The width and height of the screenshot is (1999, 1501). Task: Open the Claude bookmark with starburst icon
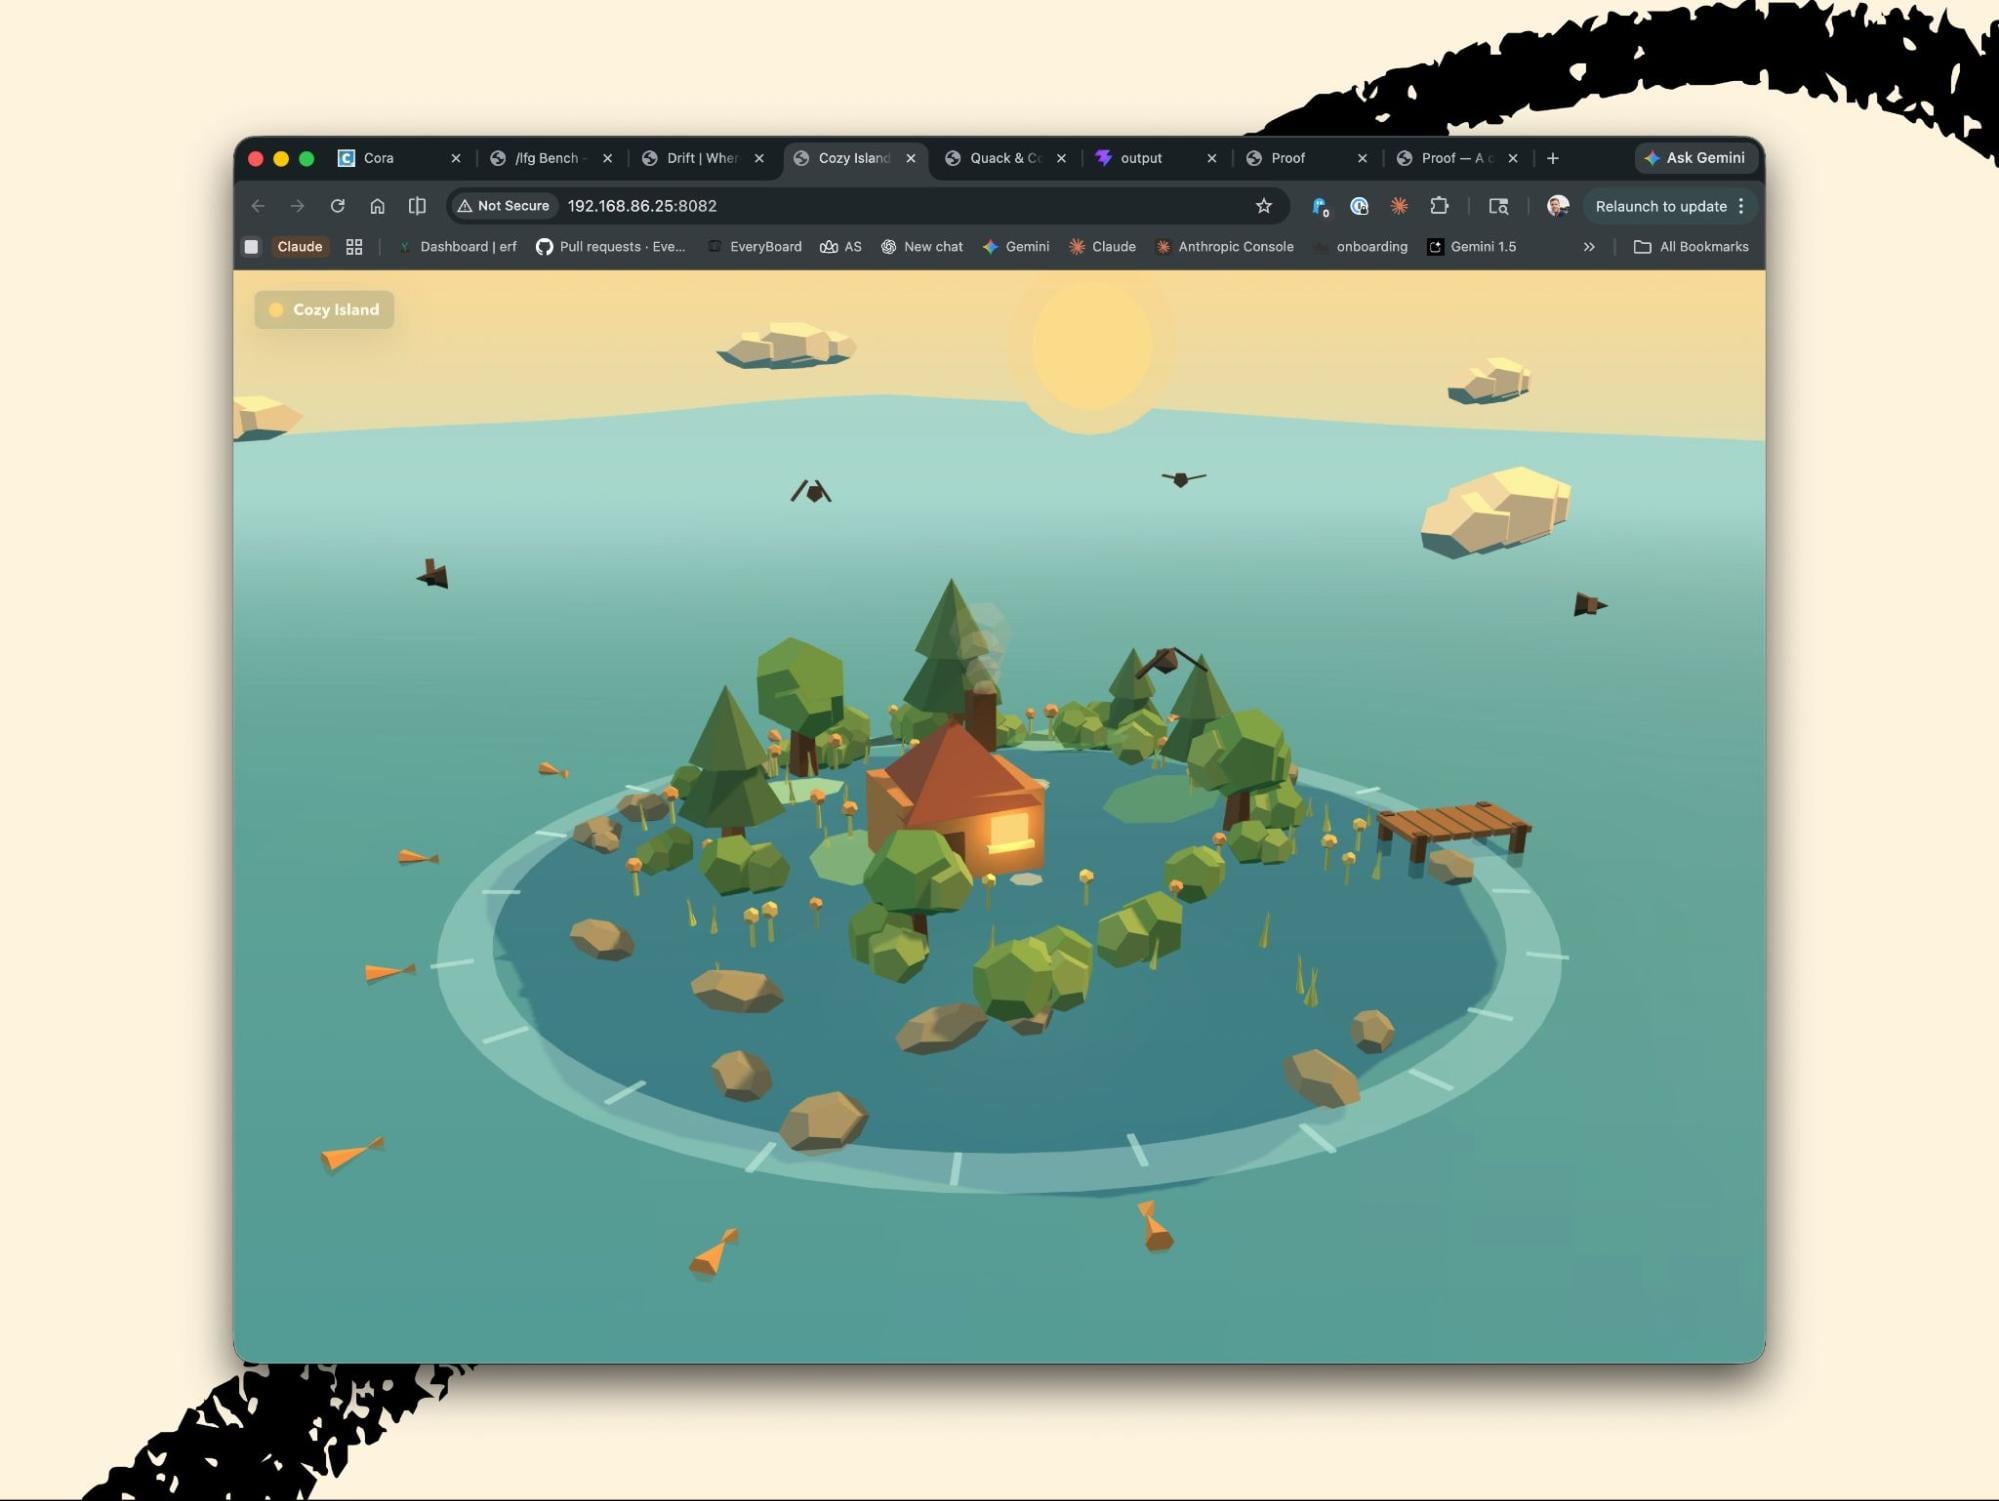[1102, 247]
